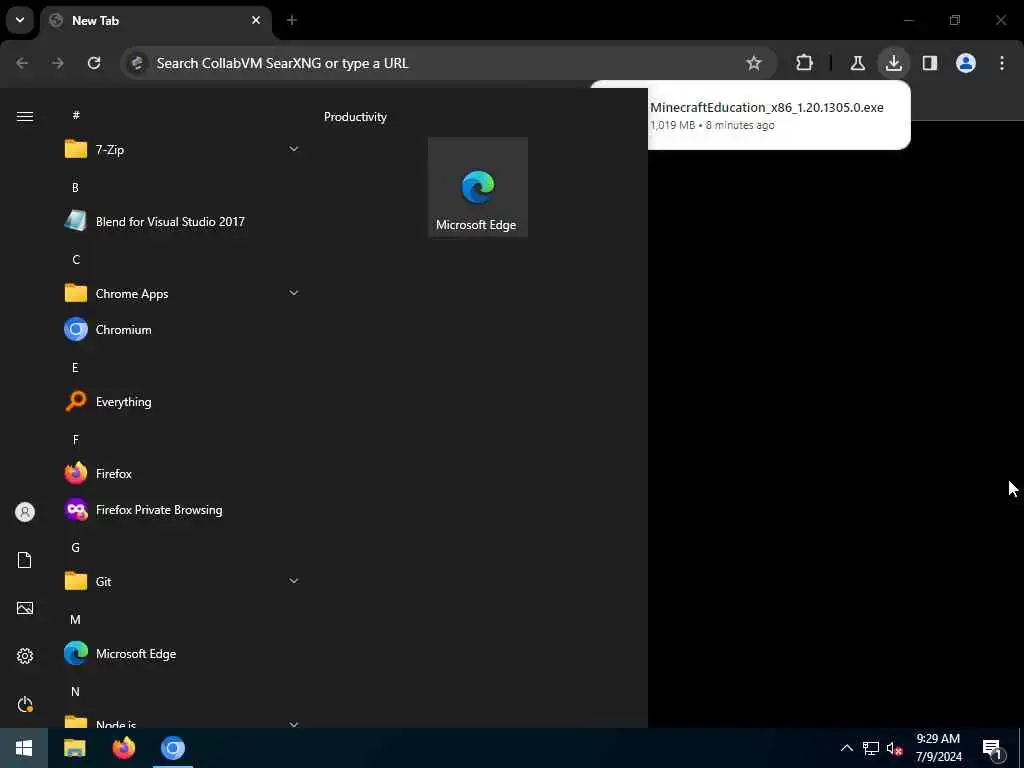Open the tab search dropdown arrow
This screenshot has width=1024, height=768.
coord(20,20)
